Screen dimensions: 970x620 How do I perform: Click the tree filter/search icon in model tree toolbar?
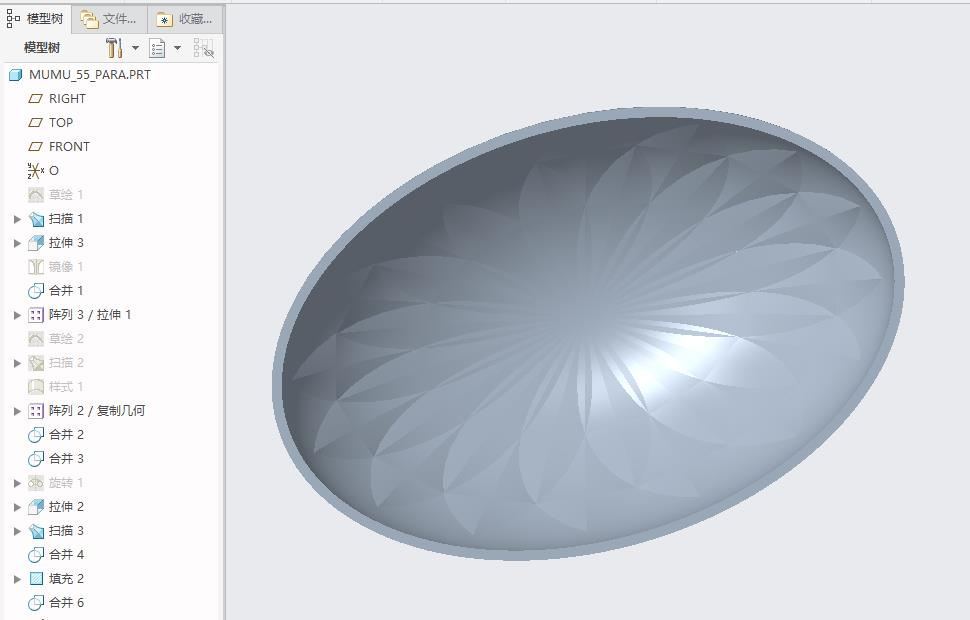(204, 48)
